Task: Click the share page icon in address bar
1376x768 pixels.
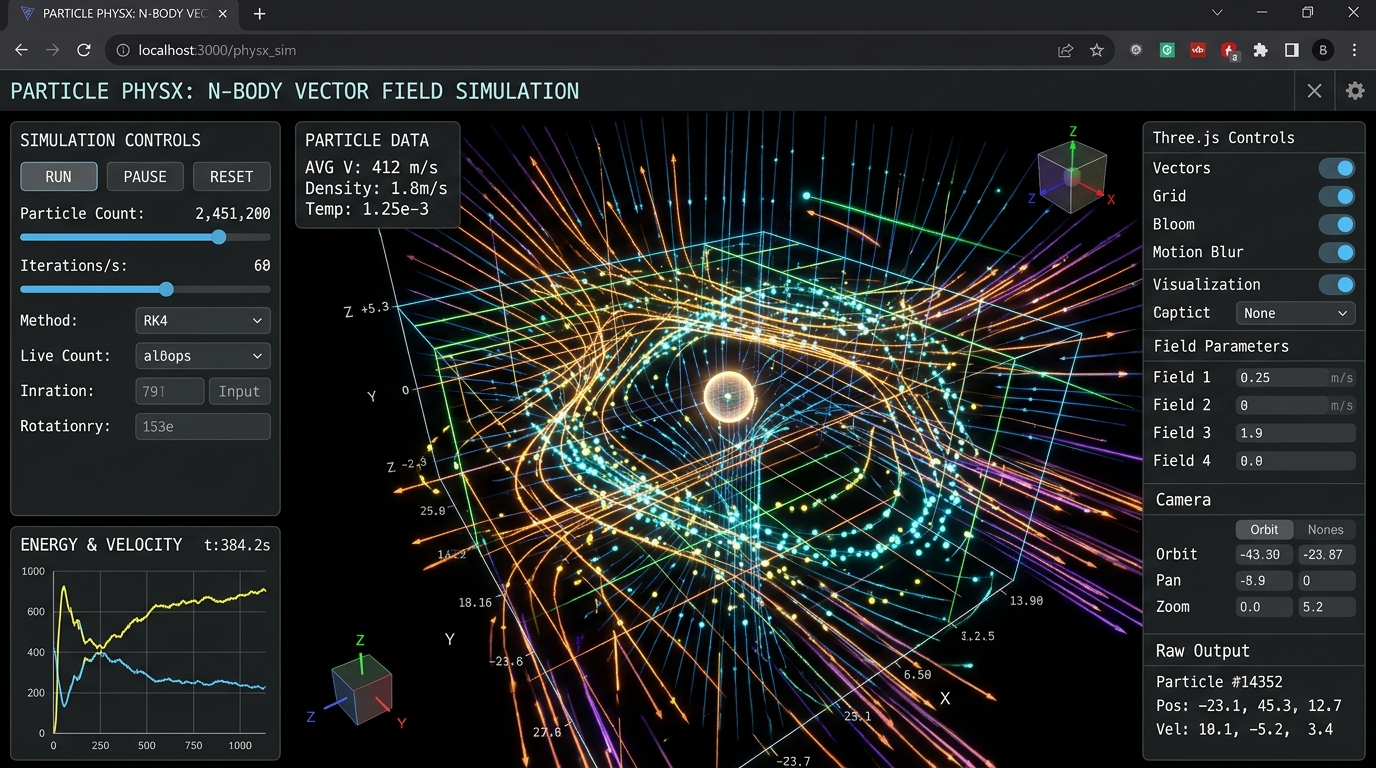Action: click(1066, 50)
